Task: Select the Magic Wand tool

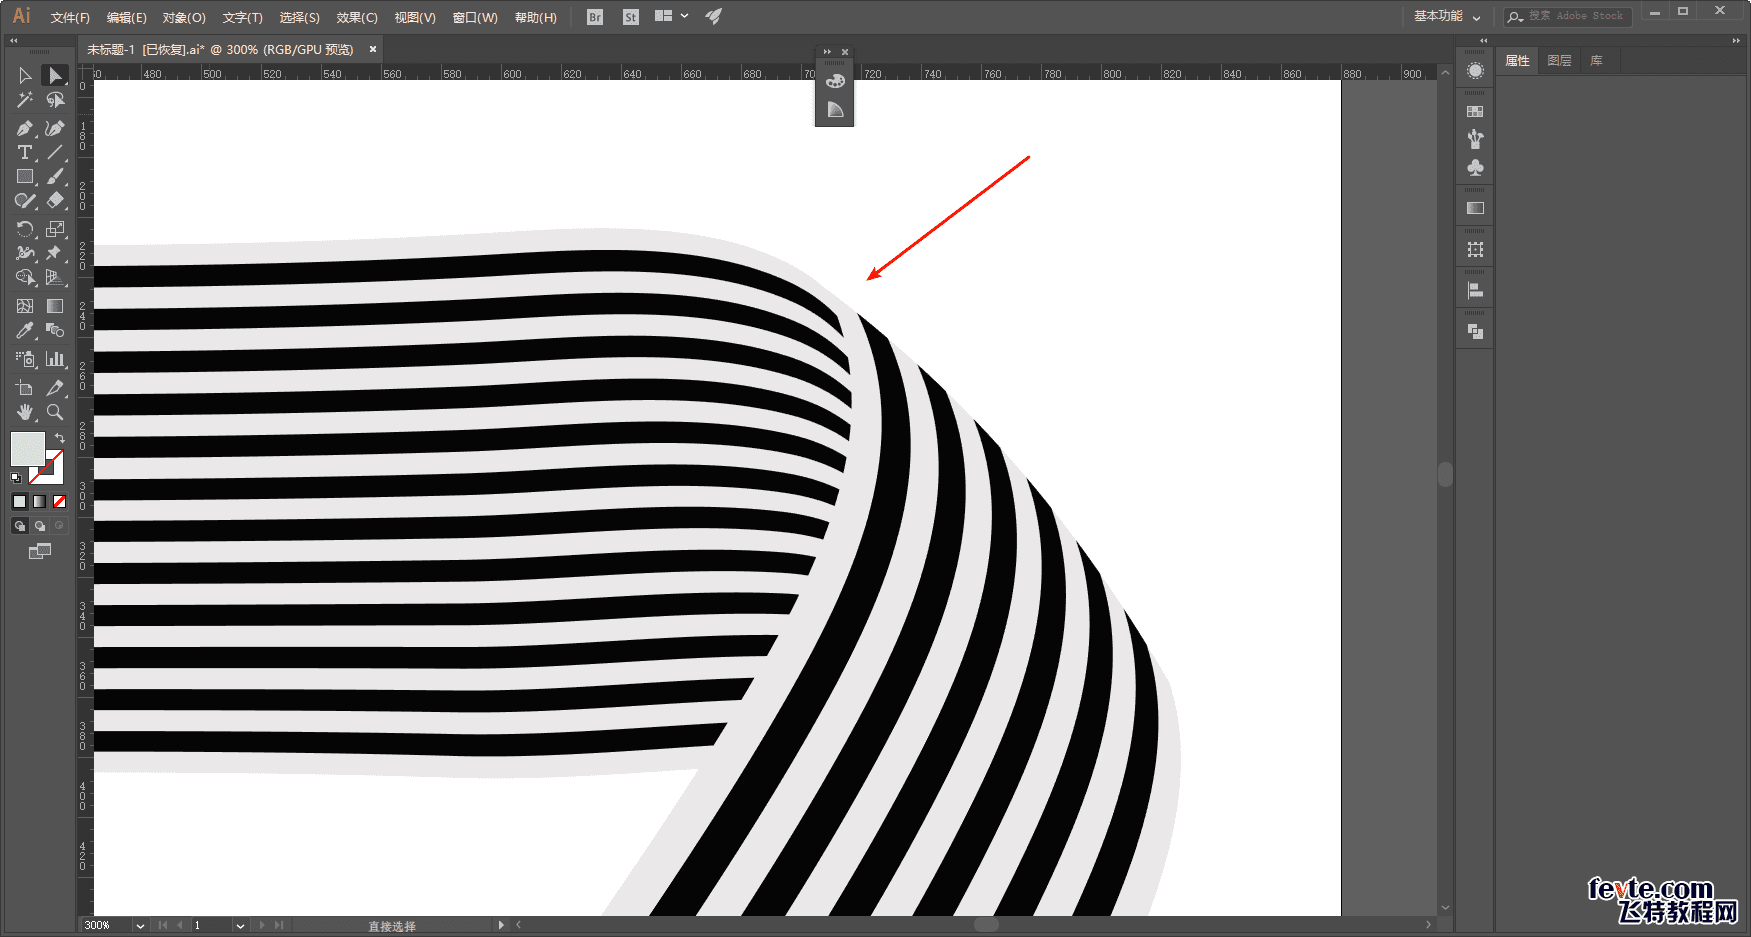Action: [x=24, y=100]
